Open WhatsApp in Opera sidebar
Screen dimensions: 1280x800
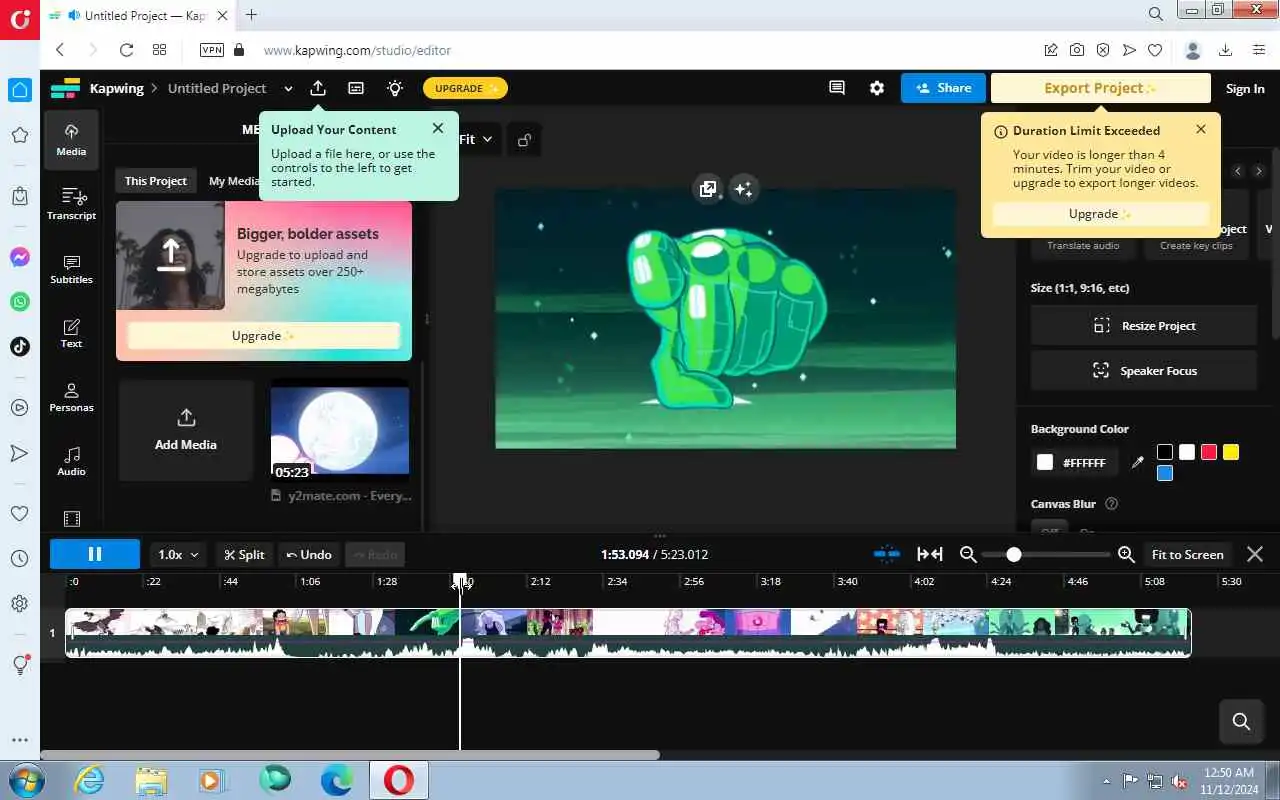click(19, 301)
